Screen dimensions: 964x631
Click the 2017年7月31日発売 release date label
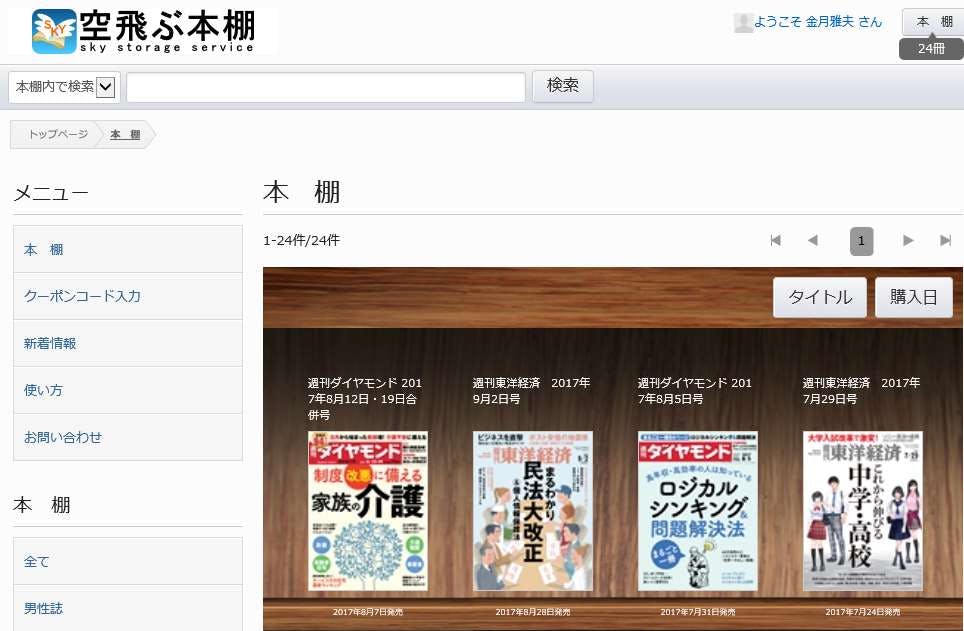pos(698,612)
